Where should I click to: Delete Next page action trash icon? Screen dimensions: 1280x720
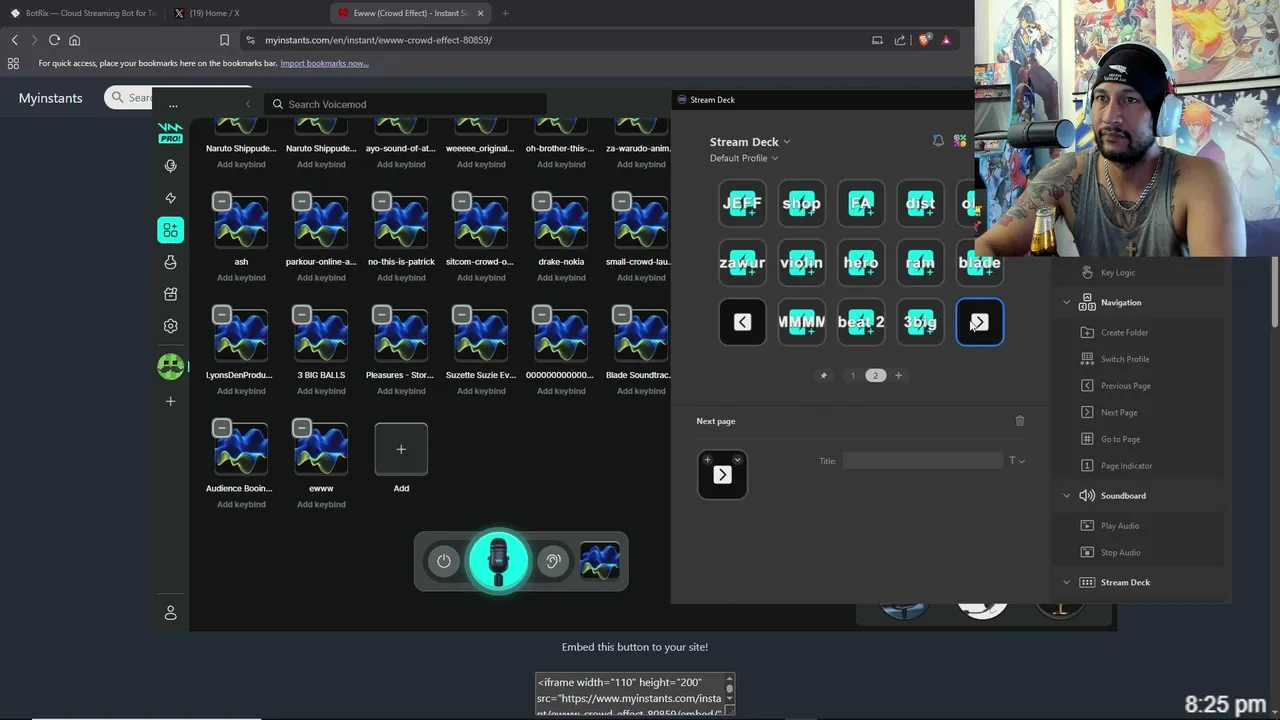click(x=1020, y=421)
